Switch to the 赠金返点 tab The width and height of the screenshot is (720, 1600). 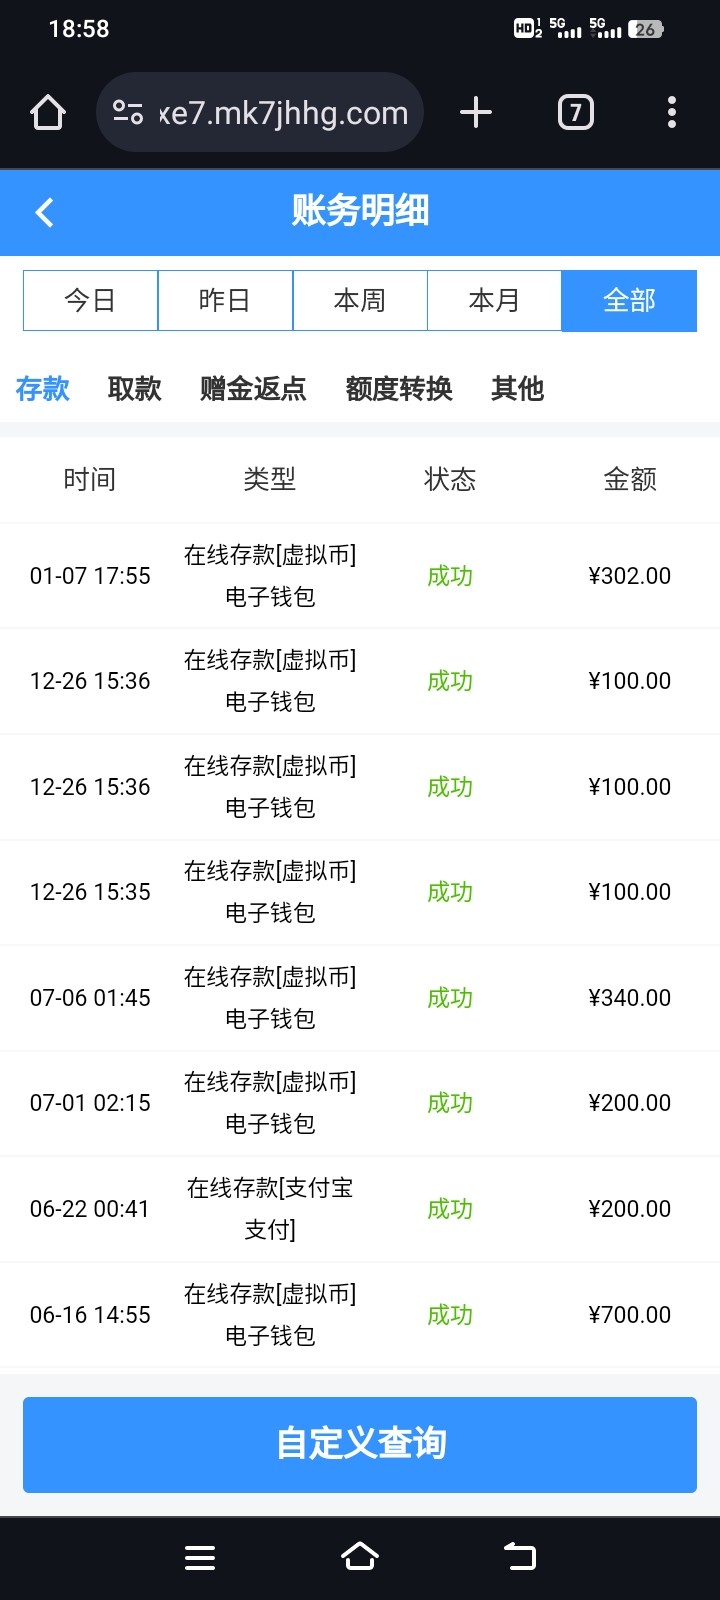click(253, 388)
